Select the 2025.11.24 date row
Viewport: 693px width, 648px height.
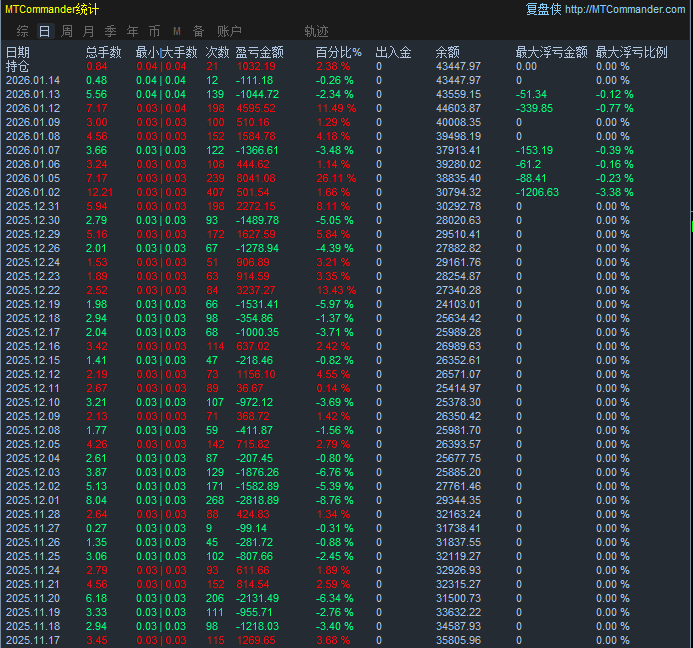pos(33,570)
